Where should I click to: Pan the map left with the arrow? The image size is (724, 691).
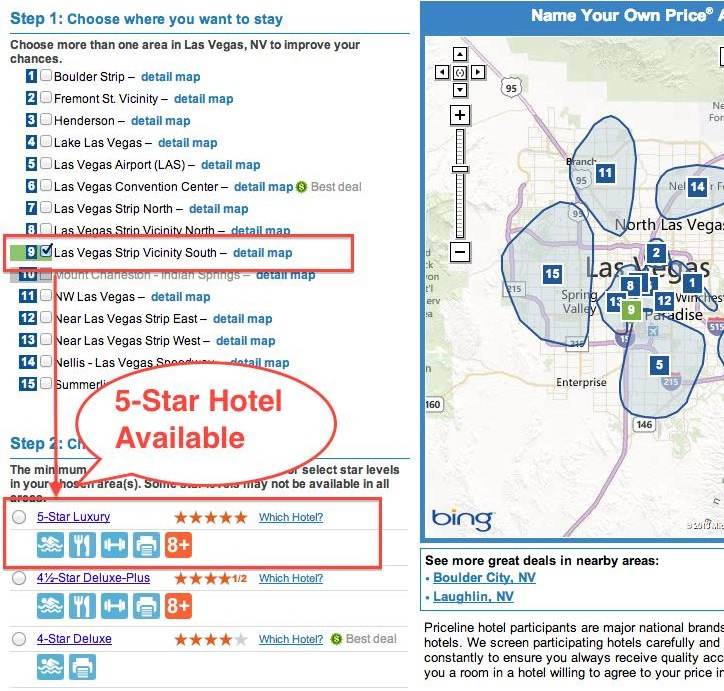point(442,72)
